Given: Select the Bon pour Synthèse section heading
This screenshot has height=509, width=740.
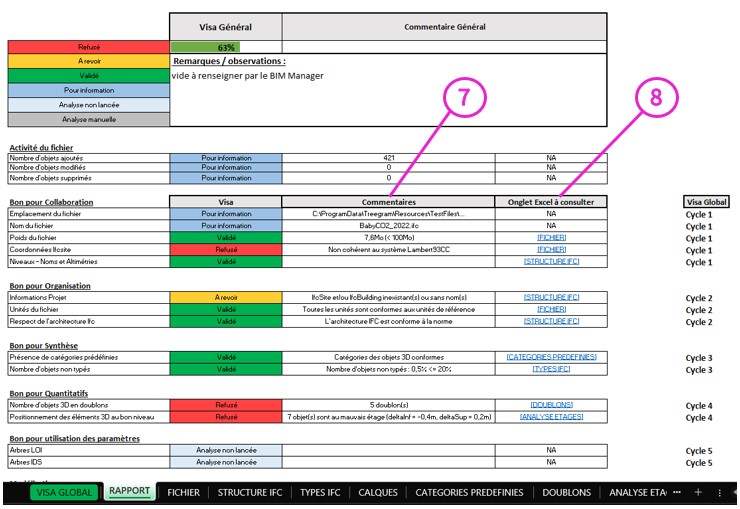Looking at the screenshot, I should (x=43, y=346).
